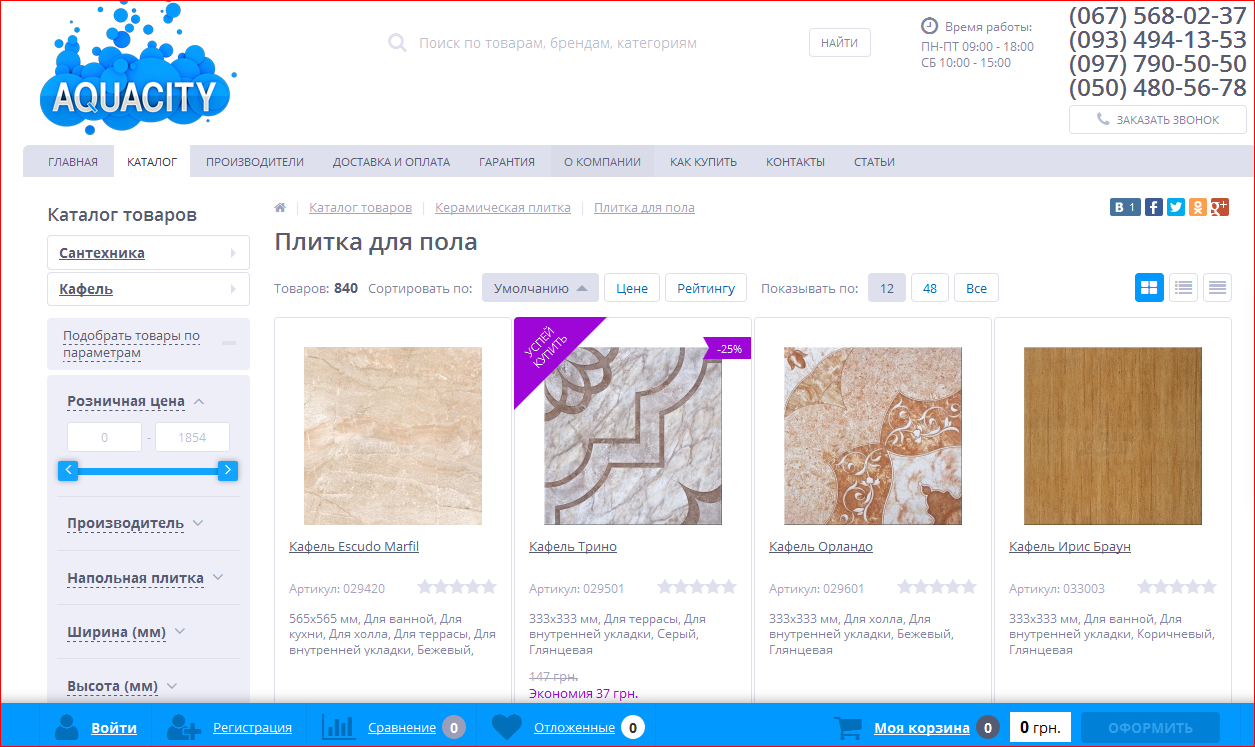This screenshot has width=1255, height=747.
Task: Share via Odnoklassniki orange icon
Action: [1197, 207]
